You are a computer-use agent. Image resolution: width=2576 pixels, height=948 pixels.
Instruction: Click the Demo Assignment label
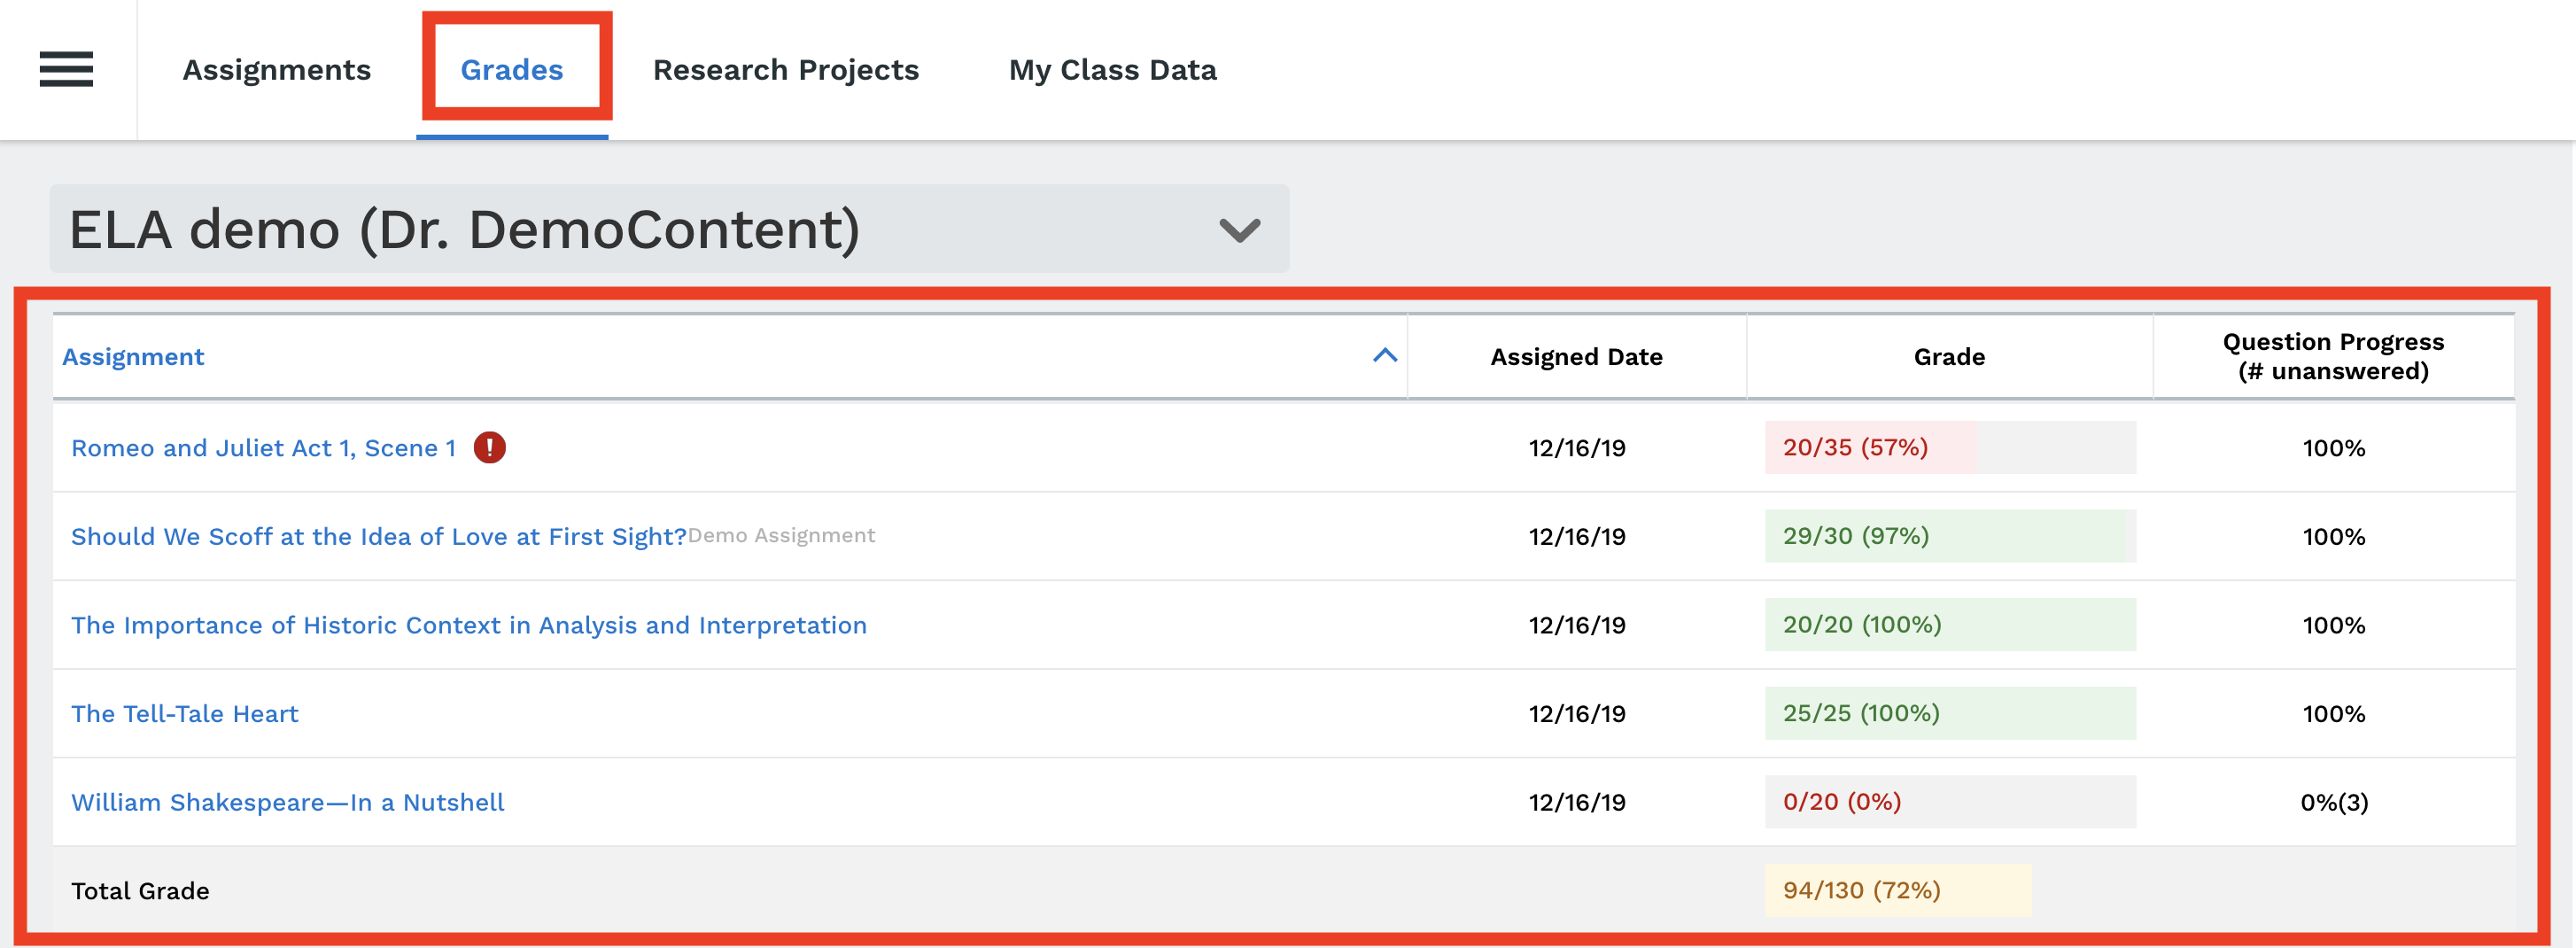(781, 535)
